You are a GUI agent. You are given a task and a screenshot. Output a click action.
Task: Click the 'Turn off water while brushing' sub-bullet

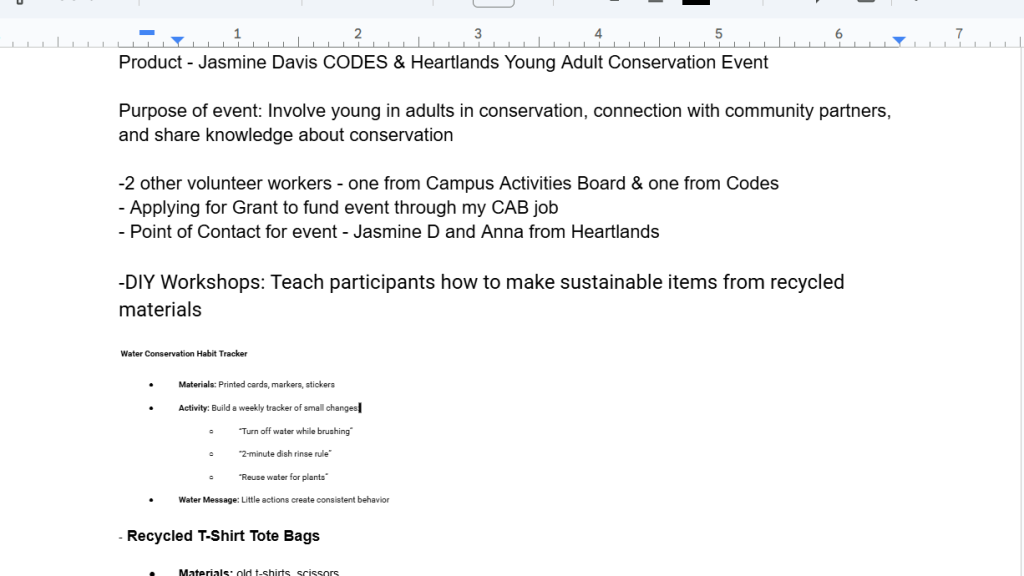296,431
